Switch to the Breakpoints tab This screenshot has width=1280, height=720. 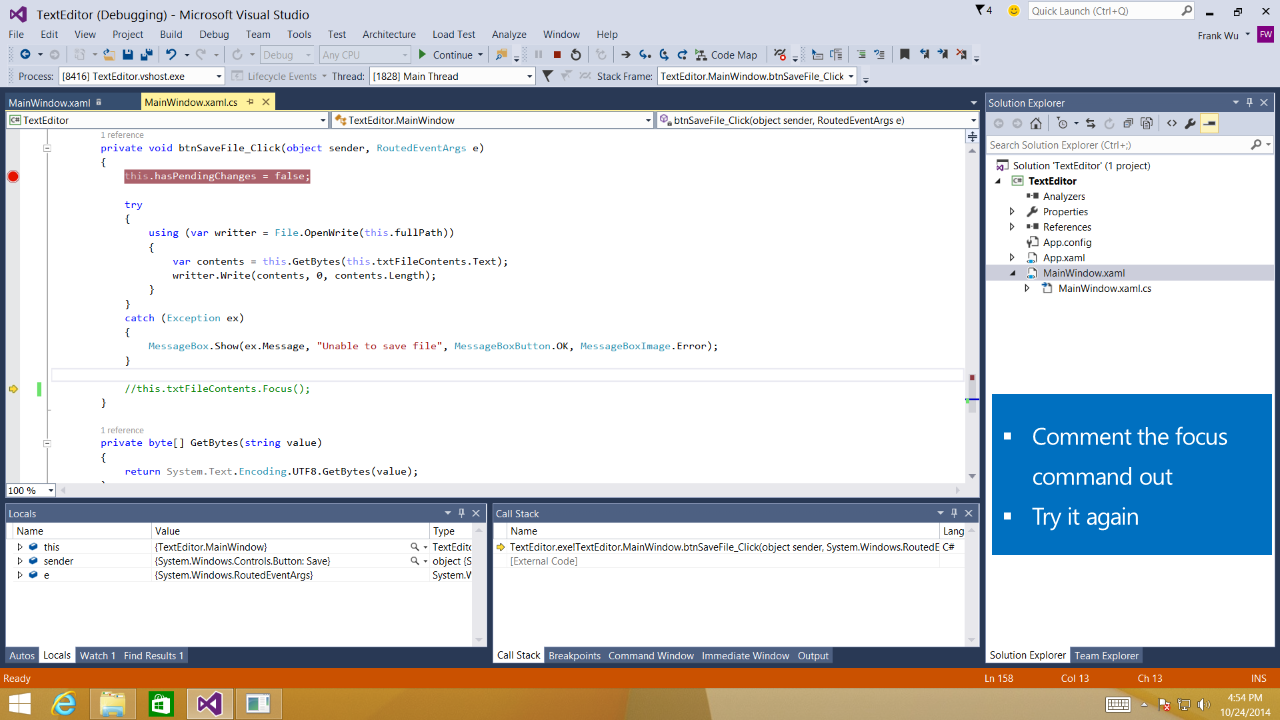(574, 656)
